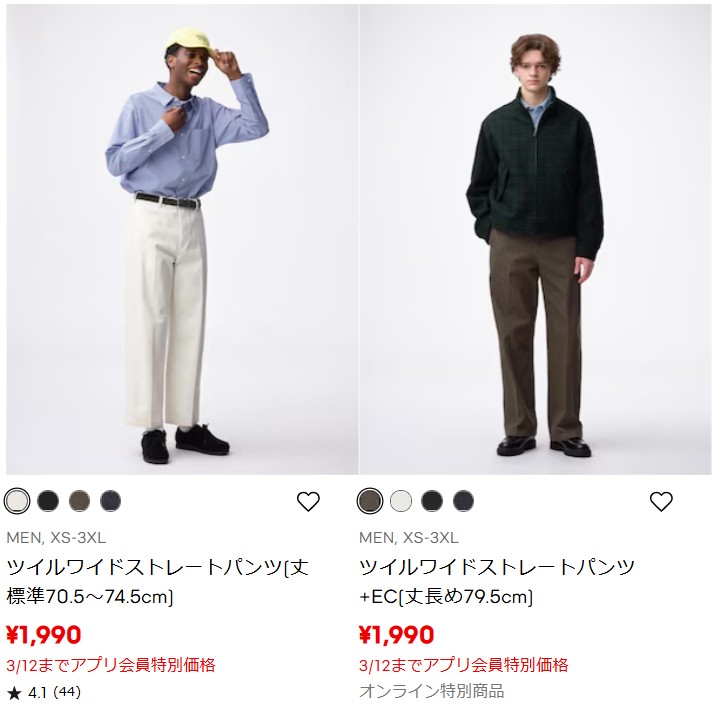Choose black swatch on left product
This screenshot has height=704, width=716.
point(48,501)
